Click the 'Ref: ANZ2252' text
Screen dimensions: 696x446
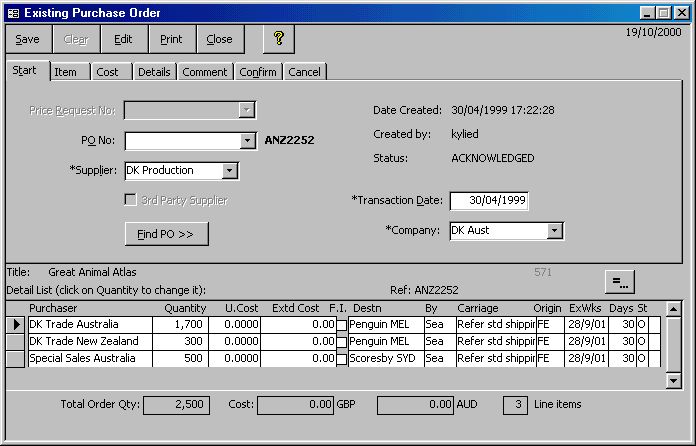424,290
